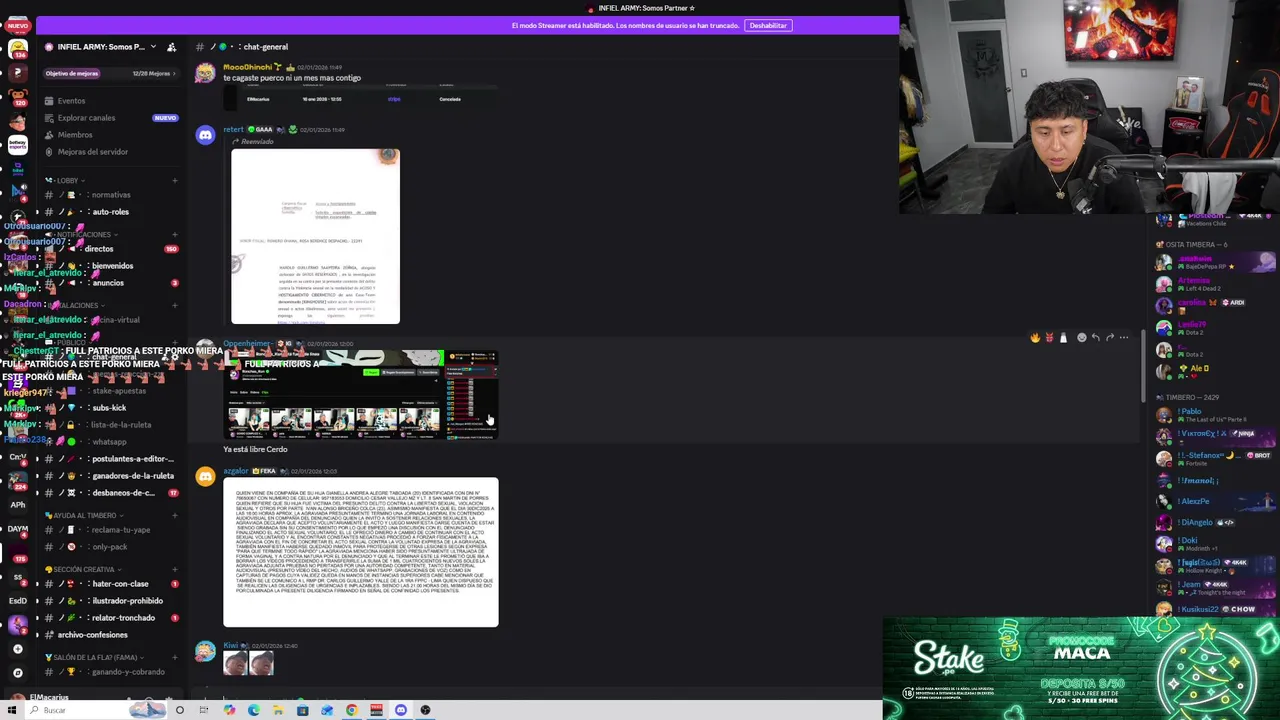Collapse the AYUDA AL TIMBERO category

point(84,516)
